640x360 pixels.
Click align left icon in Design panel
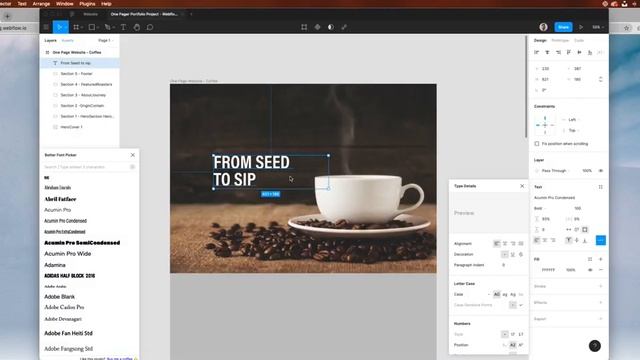(536, 52)
